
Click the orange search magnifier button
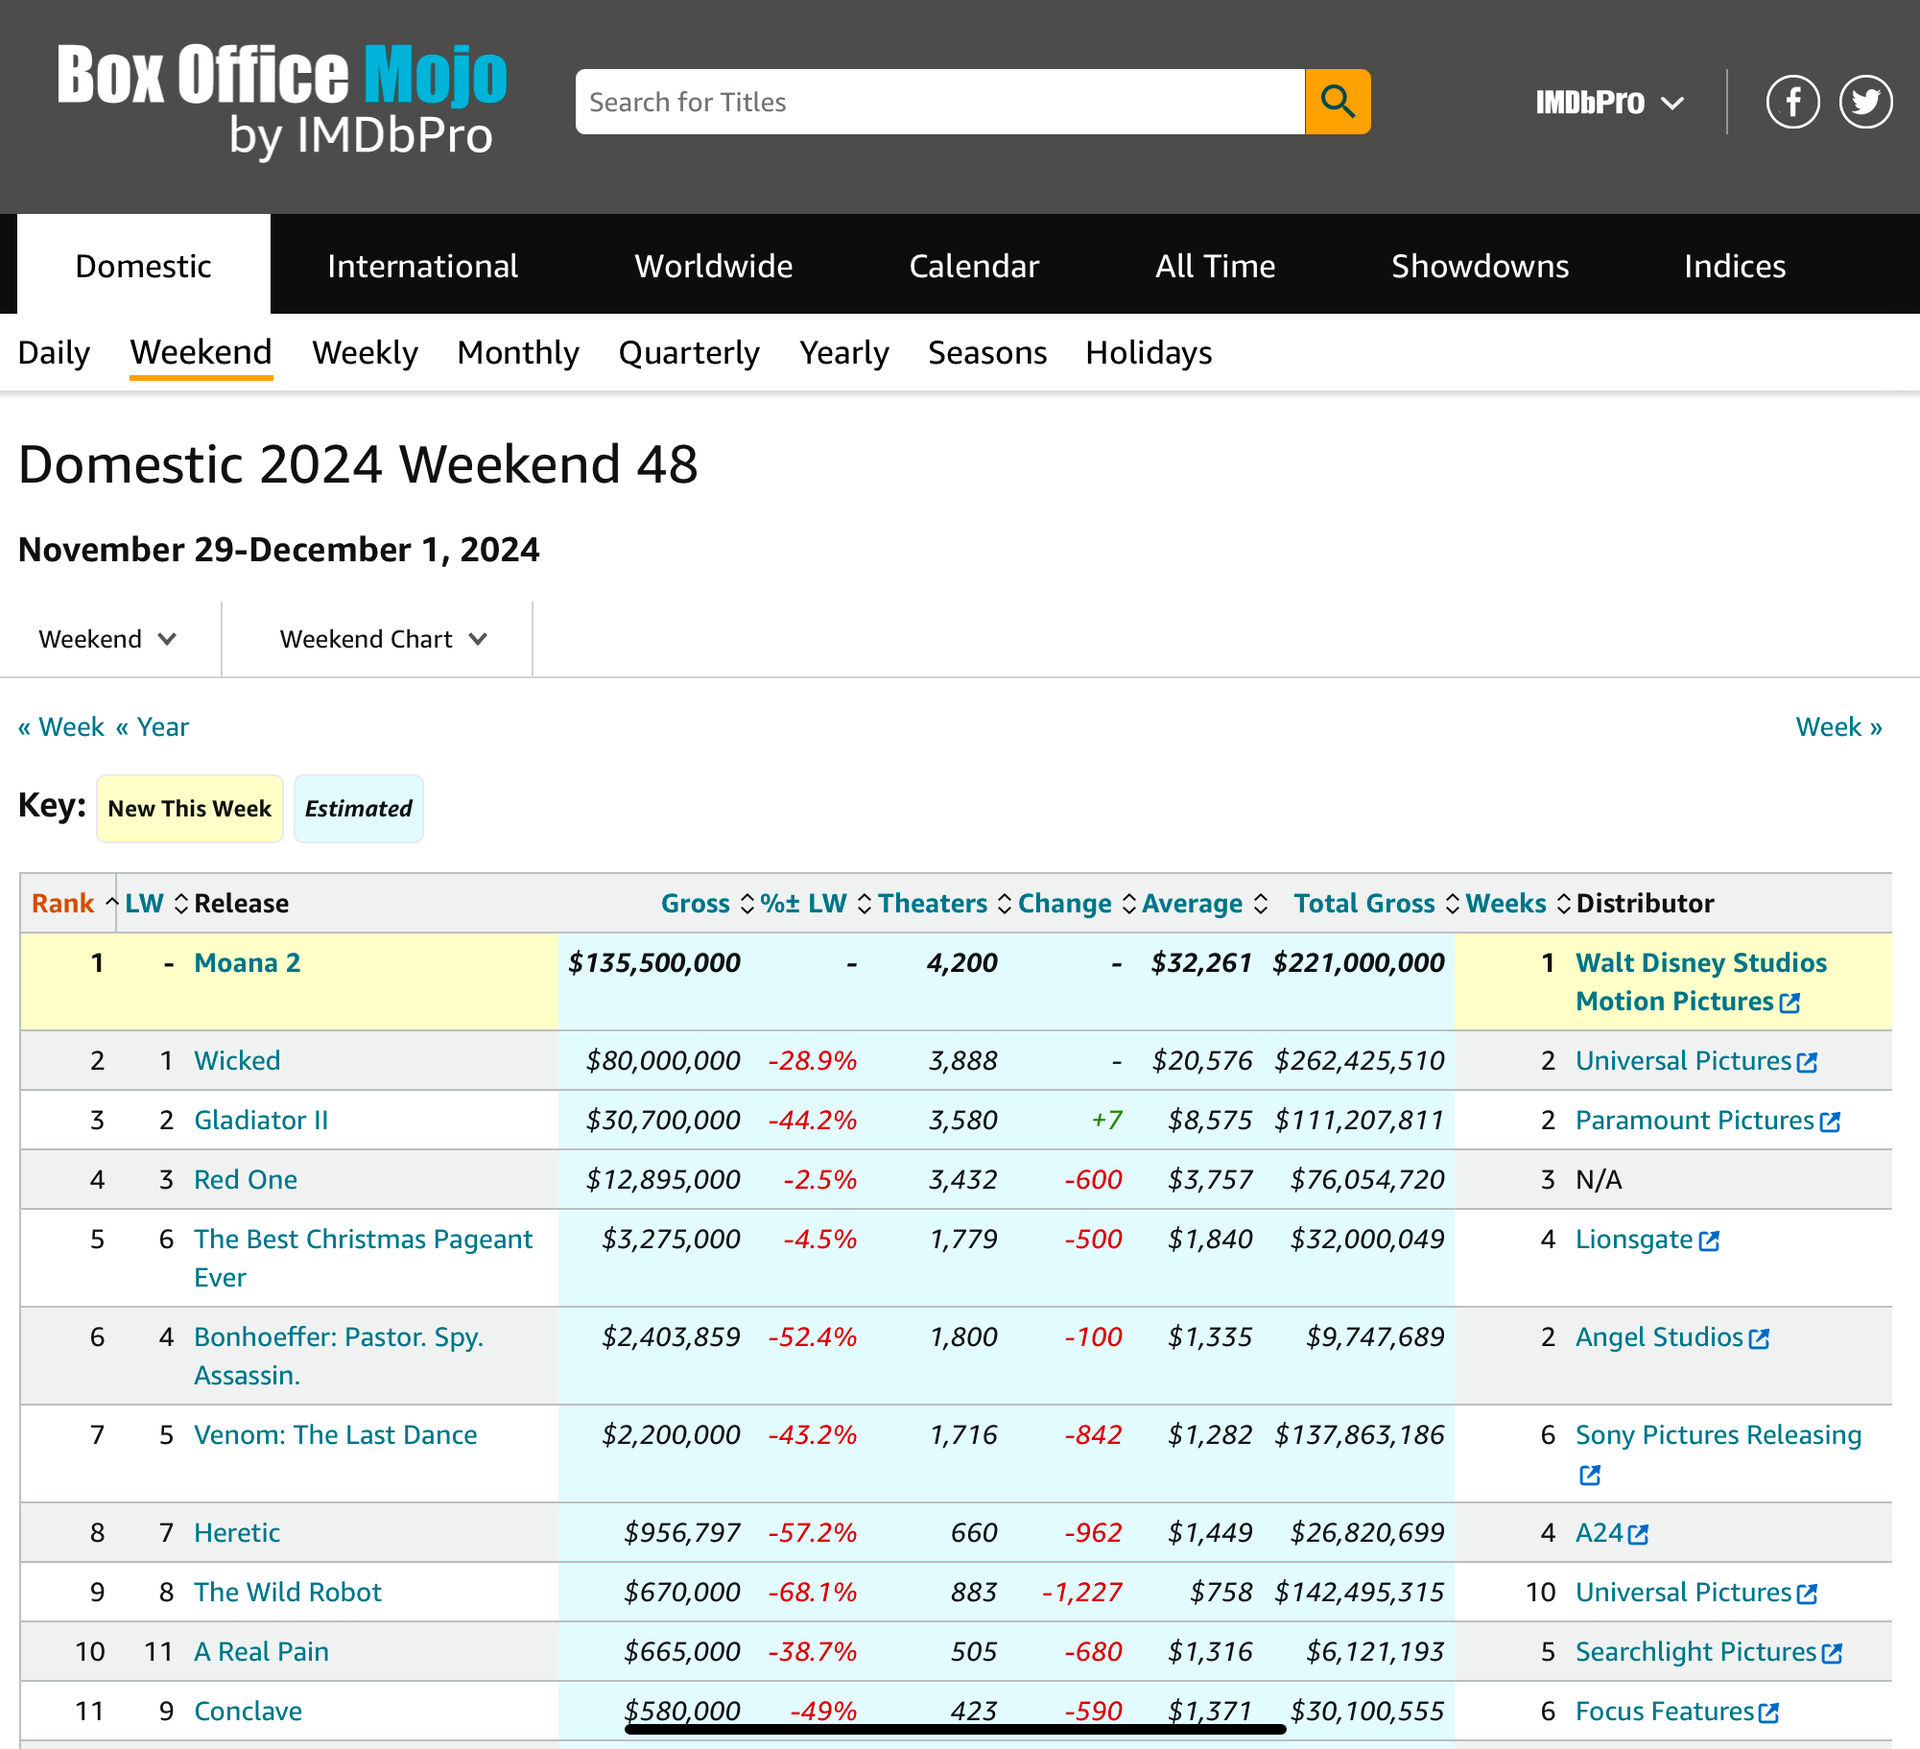(1337, 101)
